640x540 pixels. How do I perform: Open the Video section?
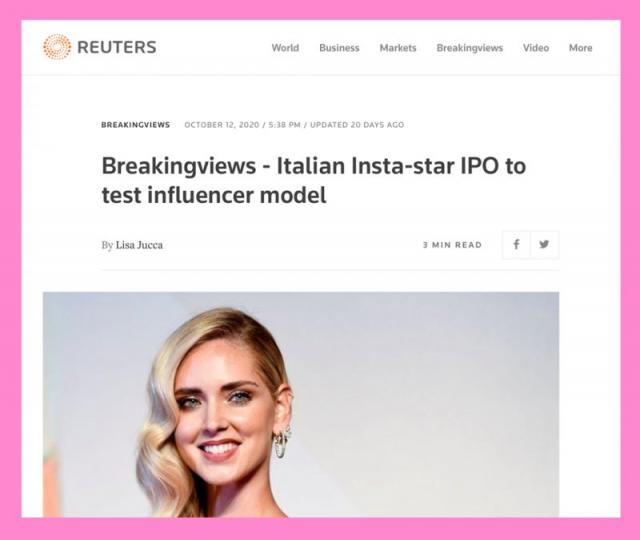pos(536,48)
